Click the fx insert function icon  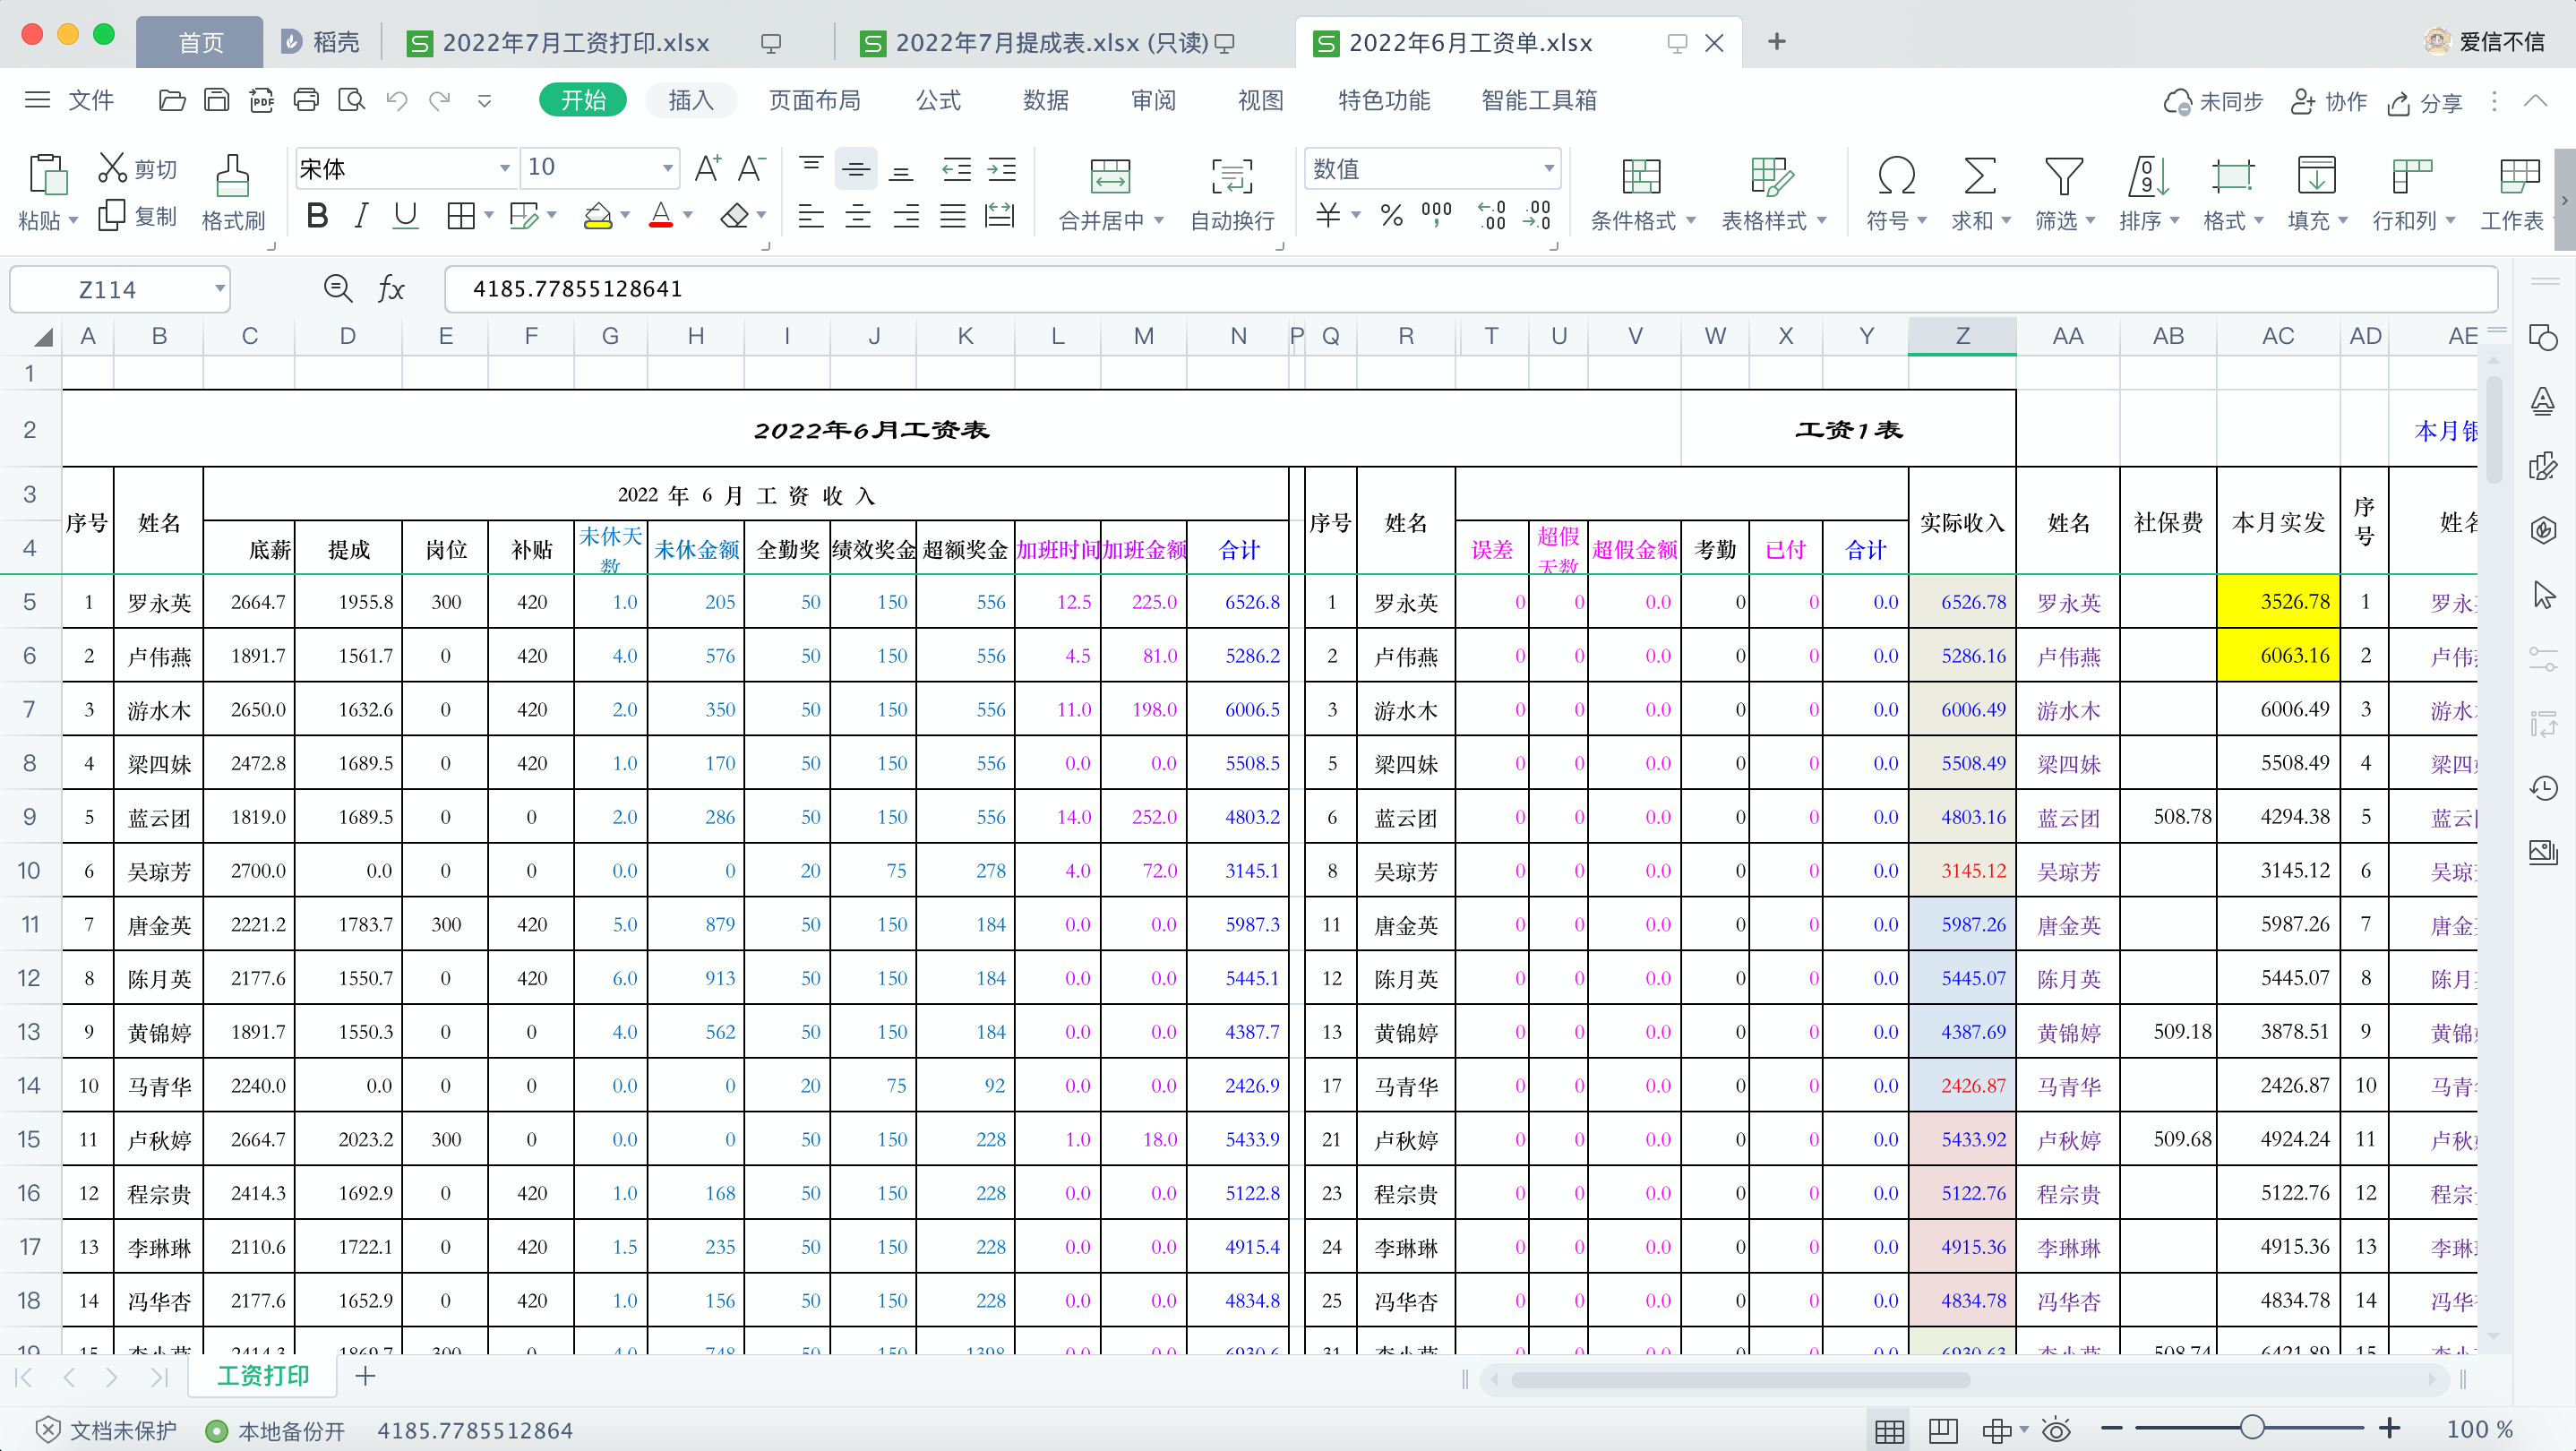(391, 289)
